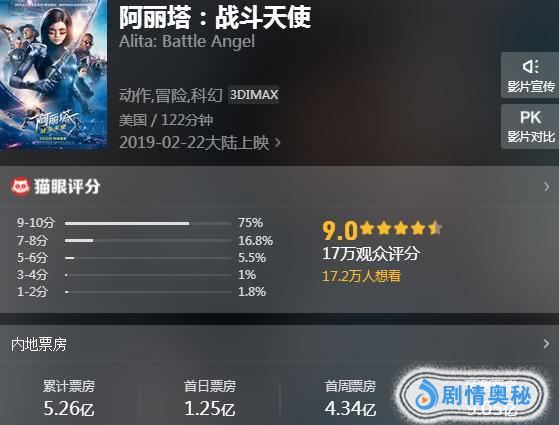
Task: Select the 首周票房 4.34亿 figure
Action: click(x=350, y=409)
